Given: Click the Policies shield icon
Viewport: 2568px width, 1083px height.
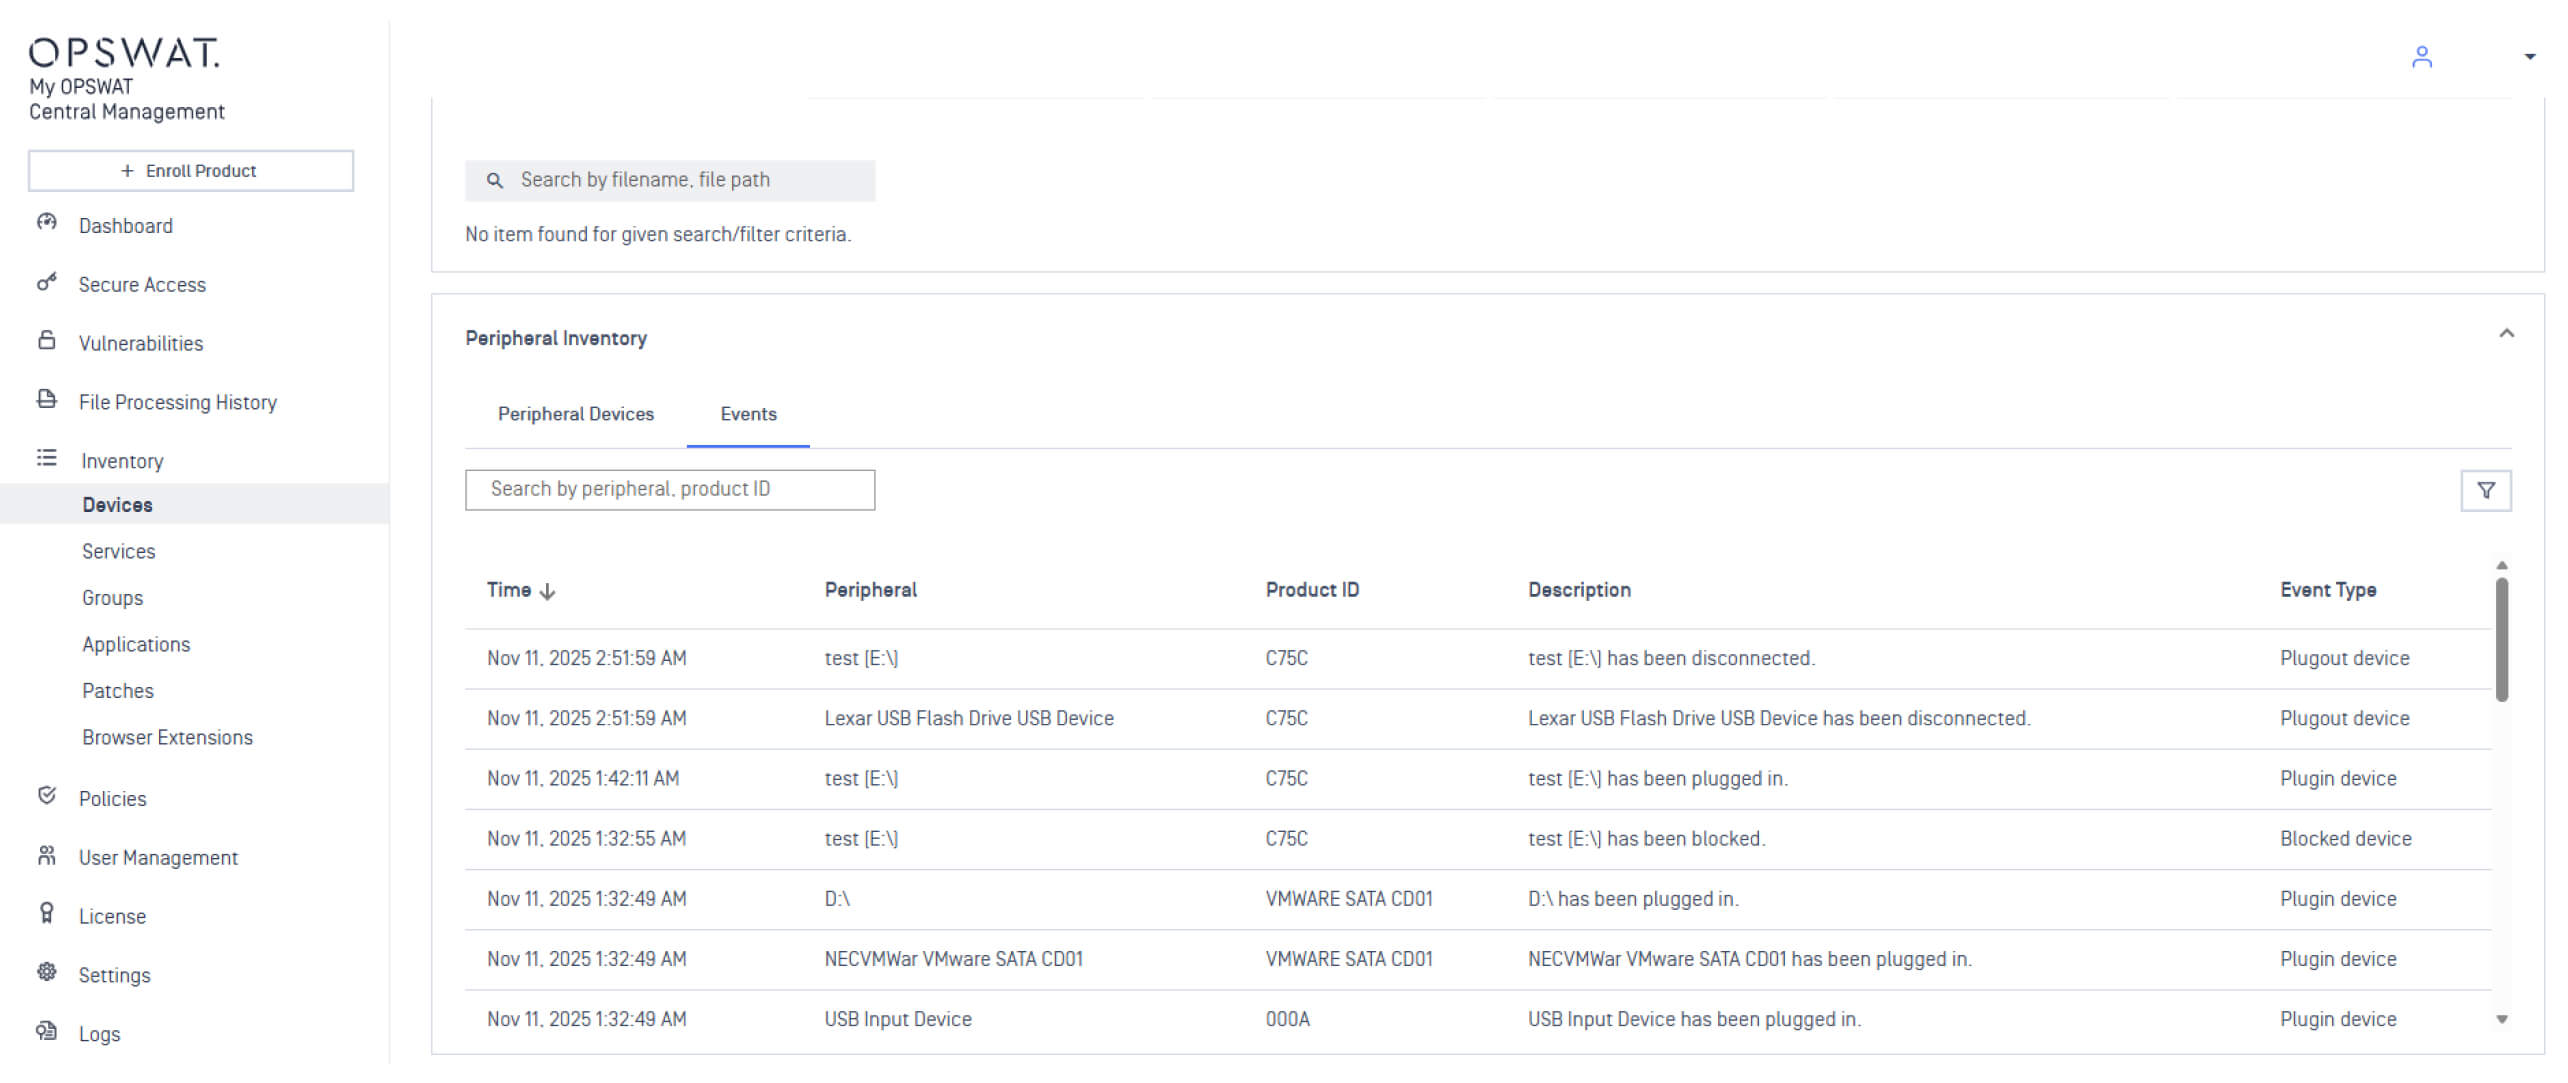Looking at the screenshot, I should click(x=46, y=796).
